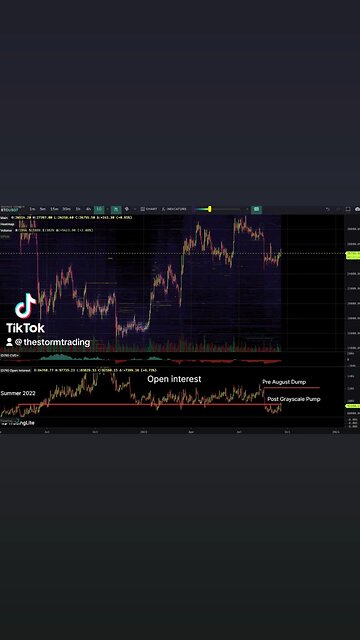Click the 'Open interest' caption text
The height and width of the screenshot is (640, 360).
tap(174, 379)
